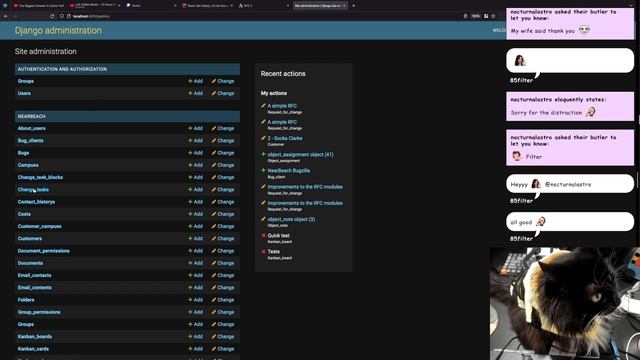Open recent action object_assignment object (41)
The image size is (640, 360).
point(300,155)
